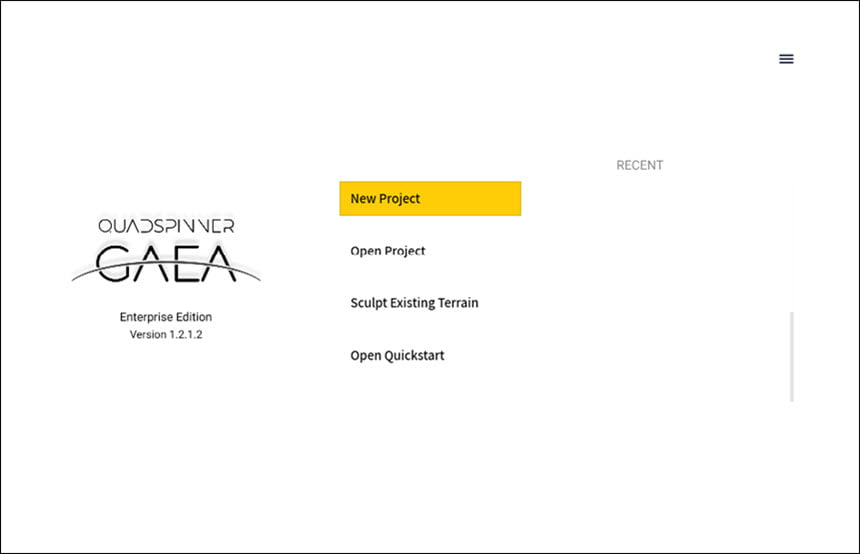Click the QuadSpinner Gaea logo
Screen dimensions: 860x554
coord(166,251)
